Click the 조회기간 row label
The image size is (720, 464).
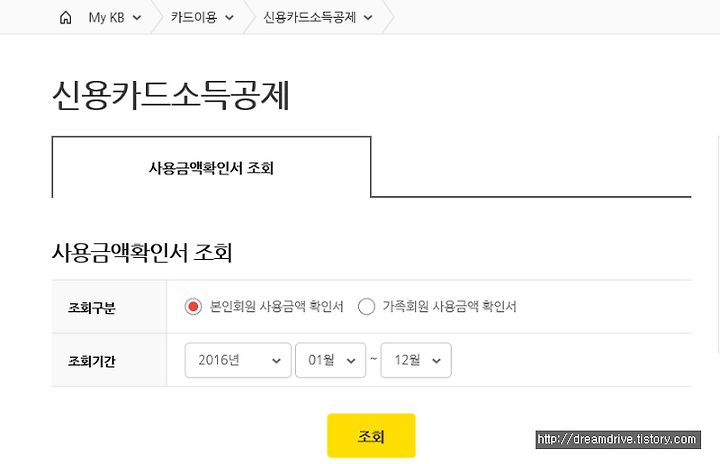[91, 361]
